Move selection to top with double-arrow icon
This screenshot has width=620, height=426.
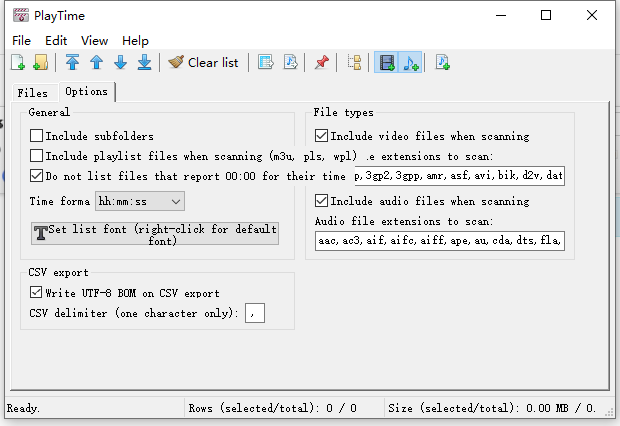[72, 62]
